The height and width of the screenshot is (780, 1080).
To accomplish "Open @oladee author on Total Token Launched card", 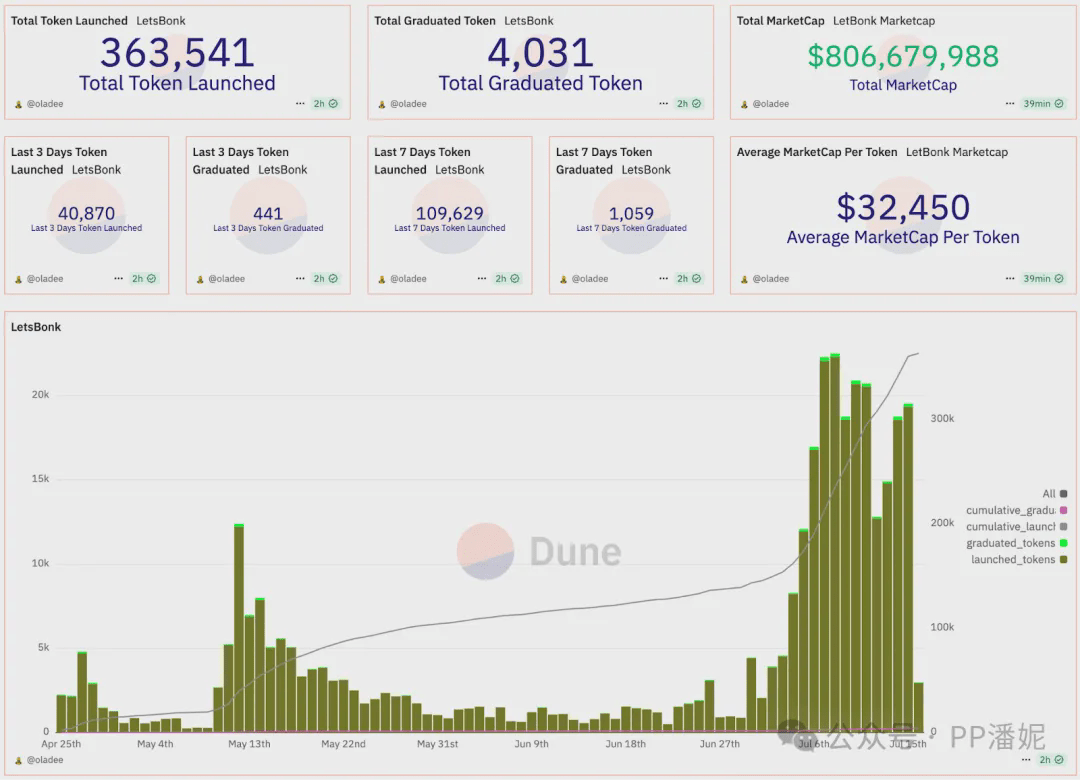I will [45, 104].
